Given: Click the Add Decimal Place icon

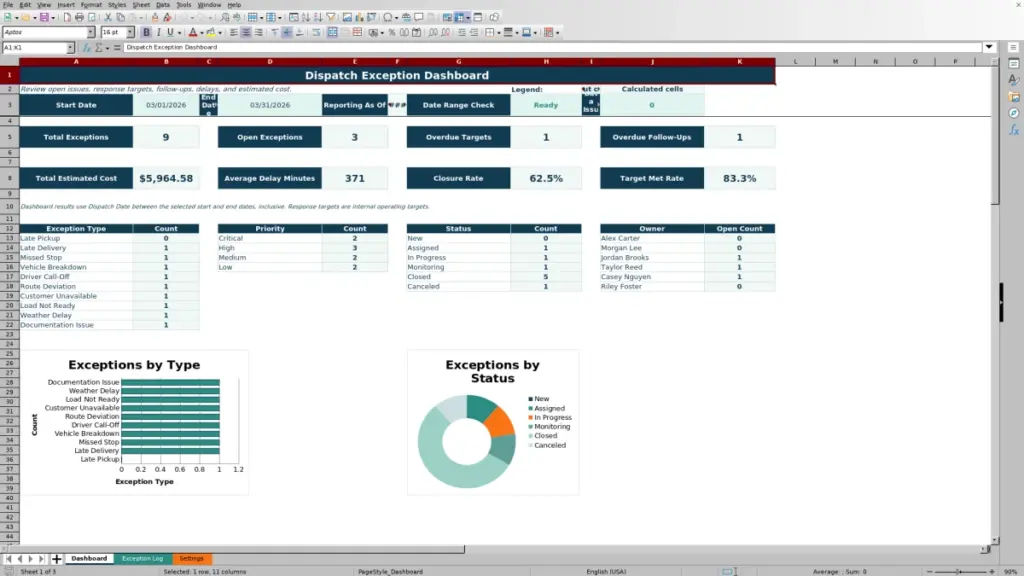Looking at the screenshot, I should pos(433,32).
